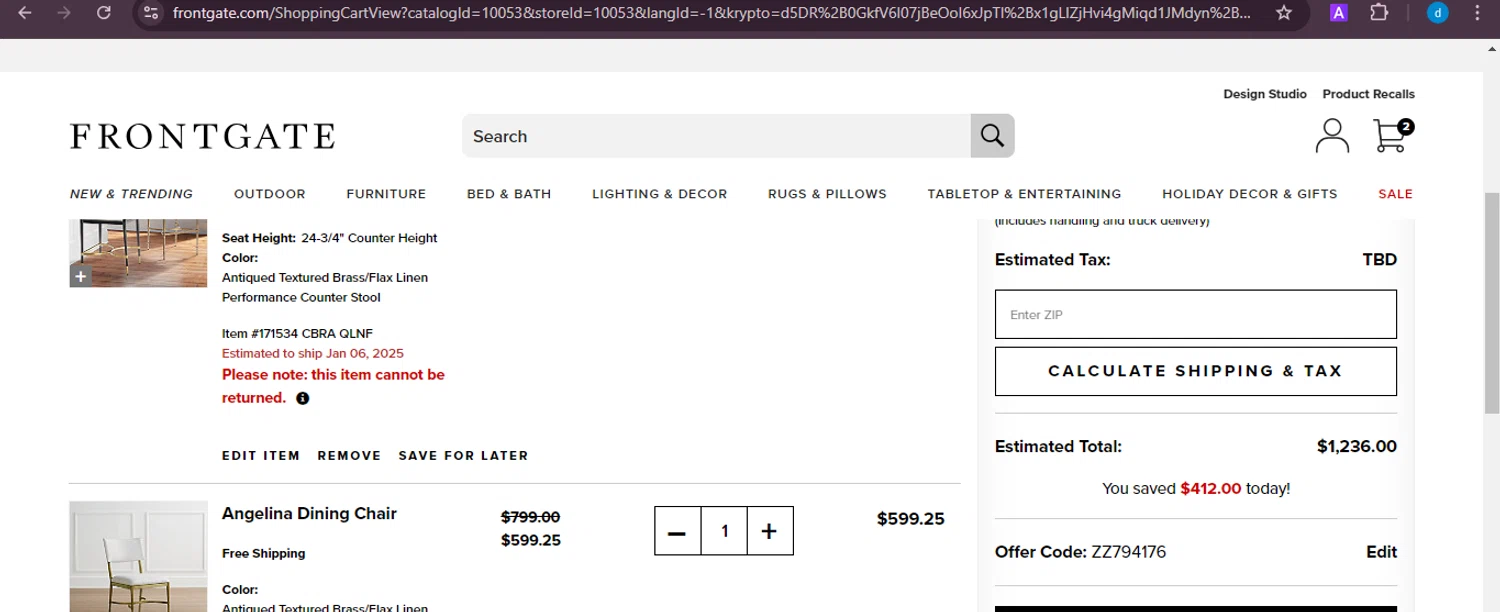Click the Design Studio link
The width and height of the screenshot is (1500, 612).
pyautogui.click(x=1265, y=94)
